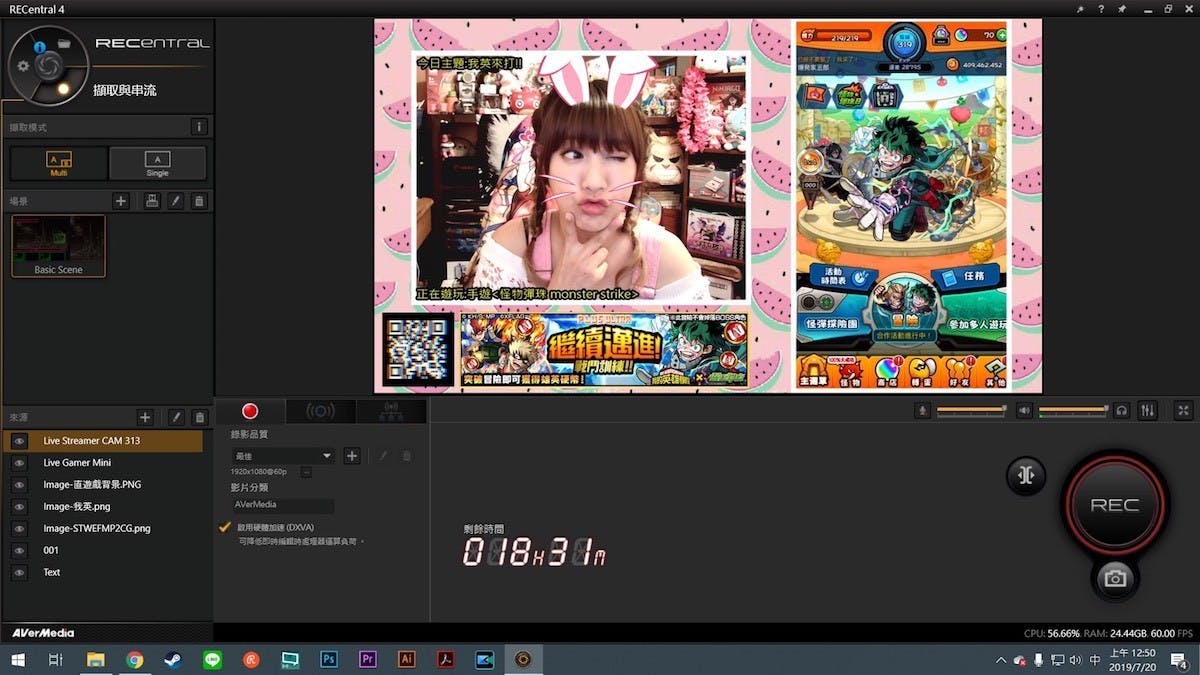
Task: Open the Windows notification center icon
Action: [1178, 660]
